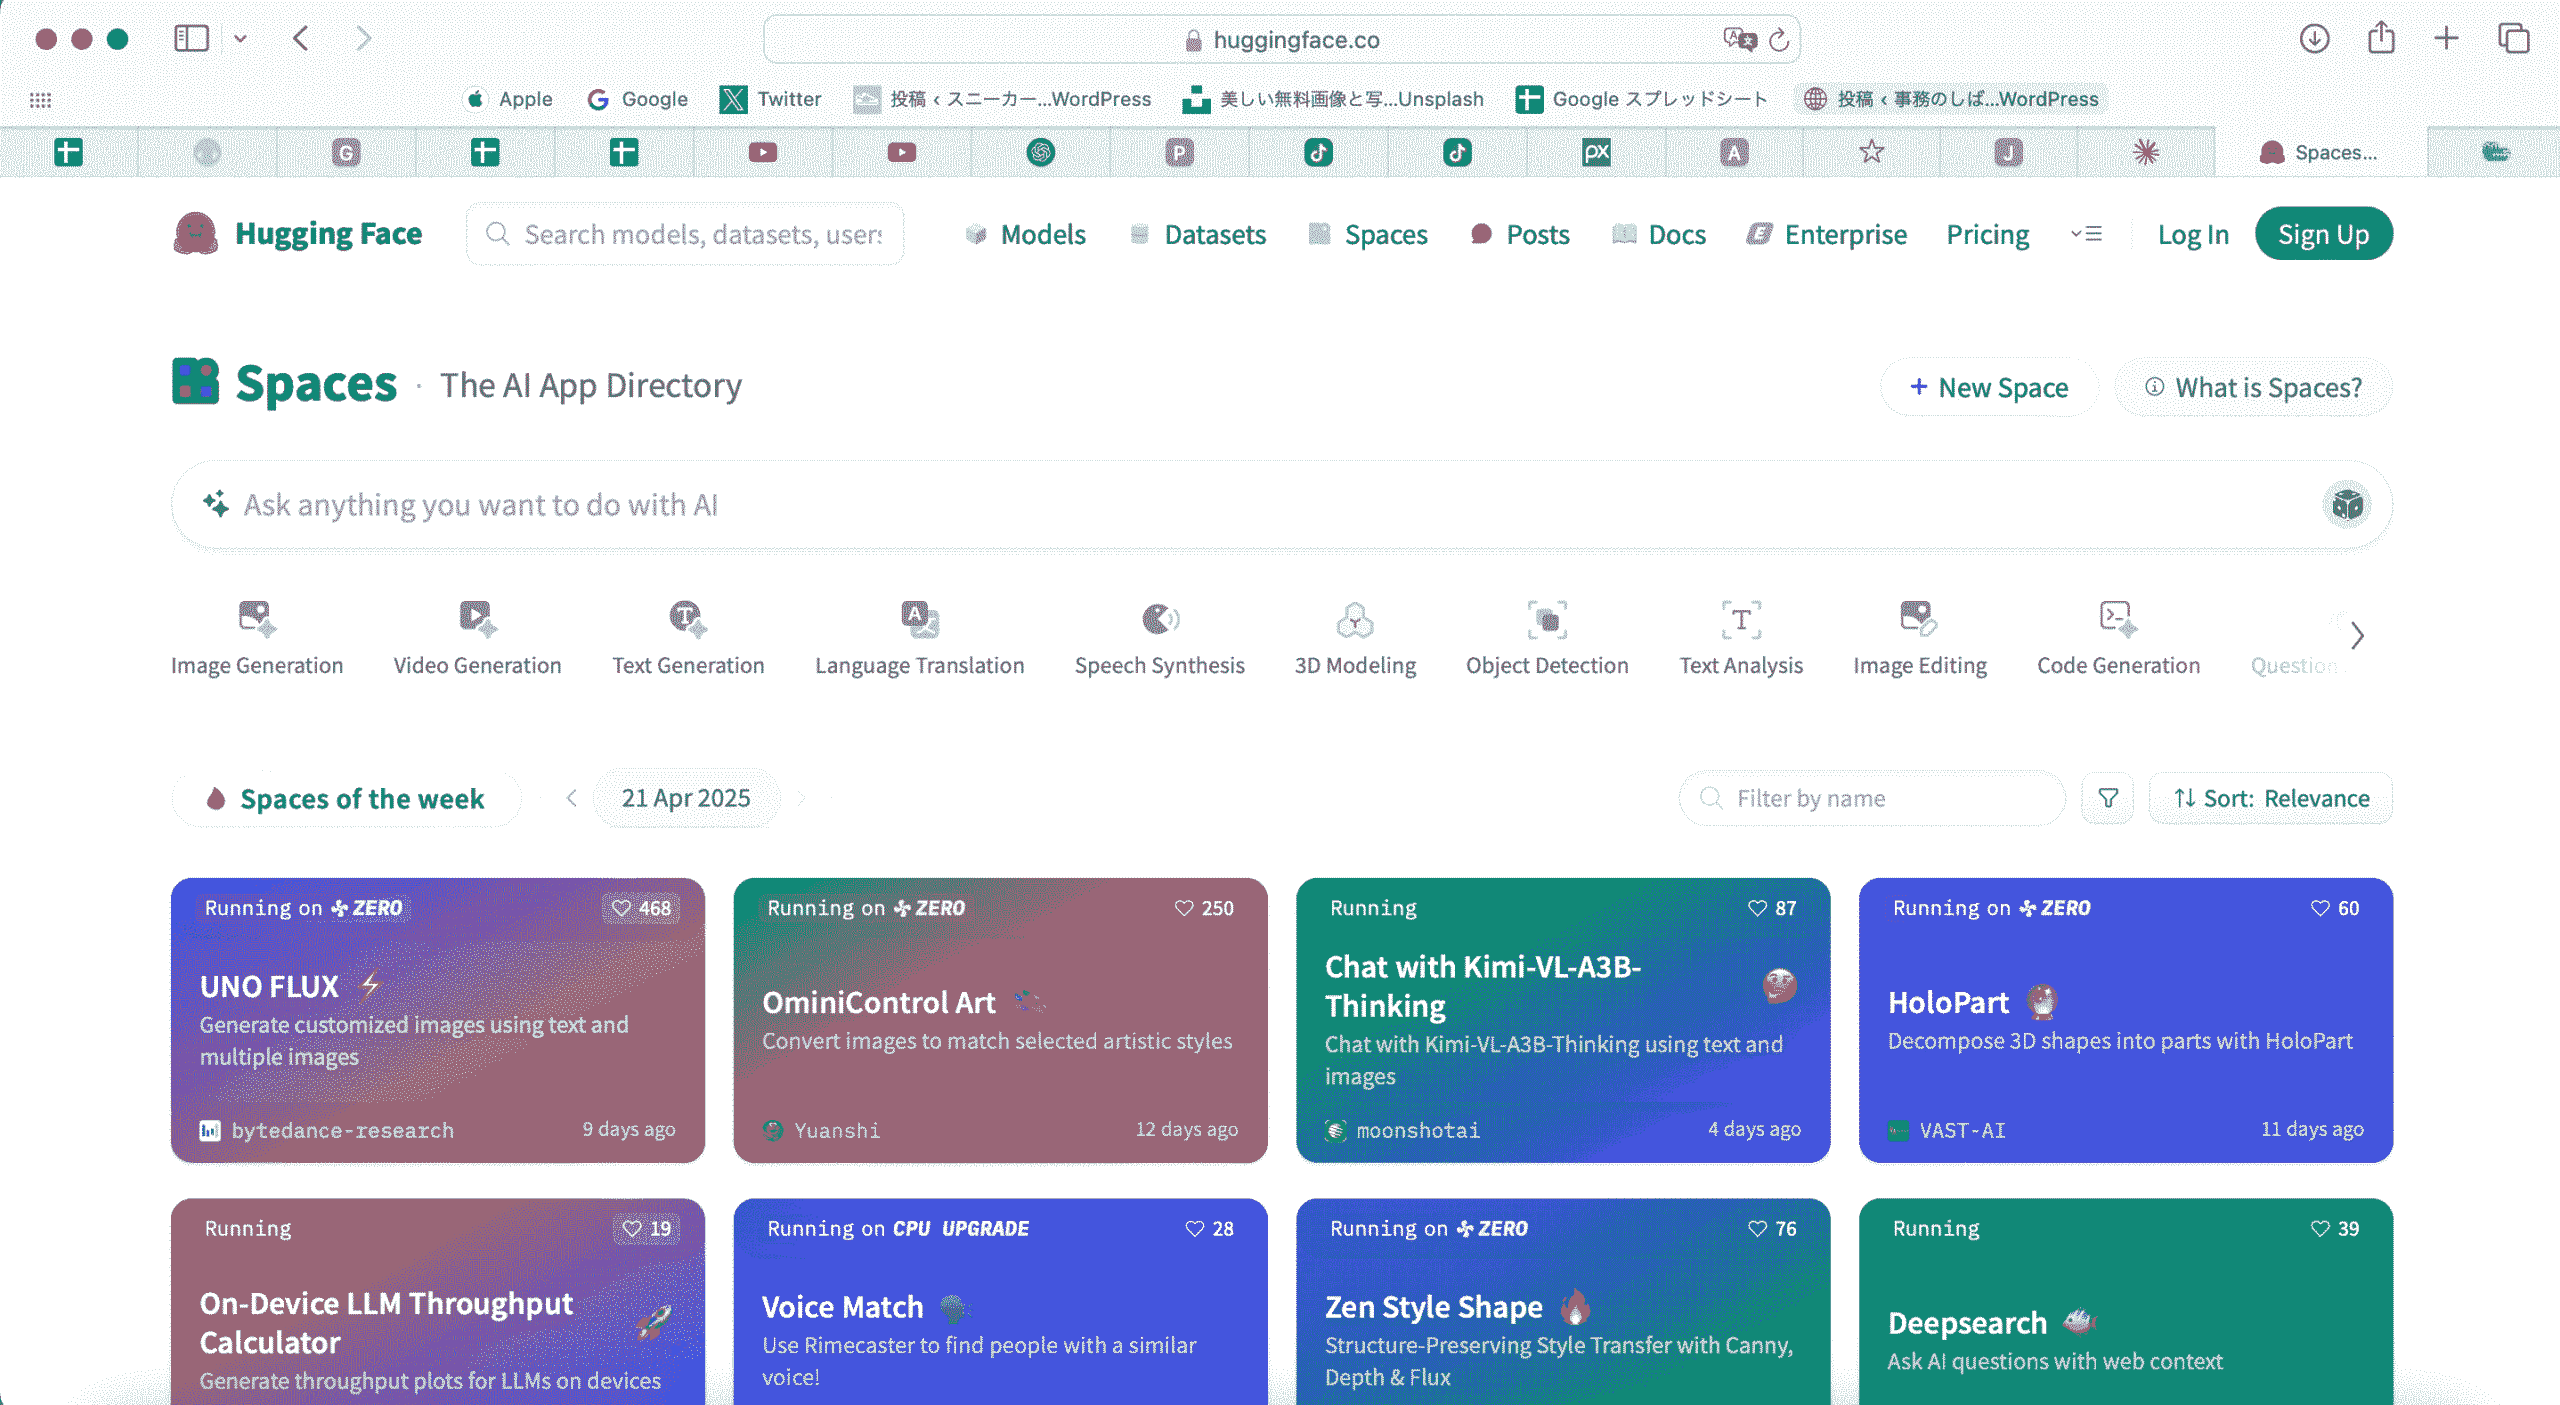
Task: Open the Apple bookmark
Action: (x=509, y=99)
